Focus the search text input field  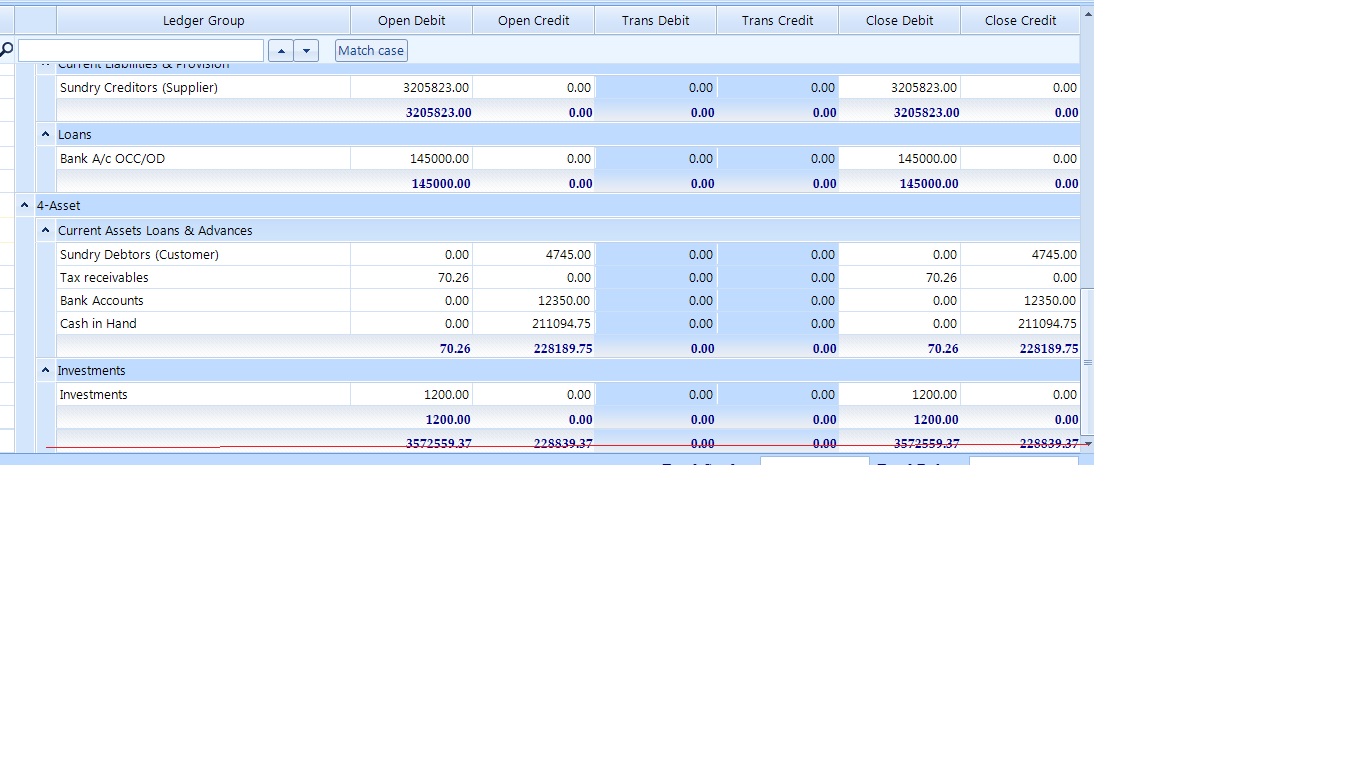[141, 50]
